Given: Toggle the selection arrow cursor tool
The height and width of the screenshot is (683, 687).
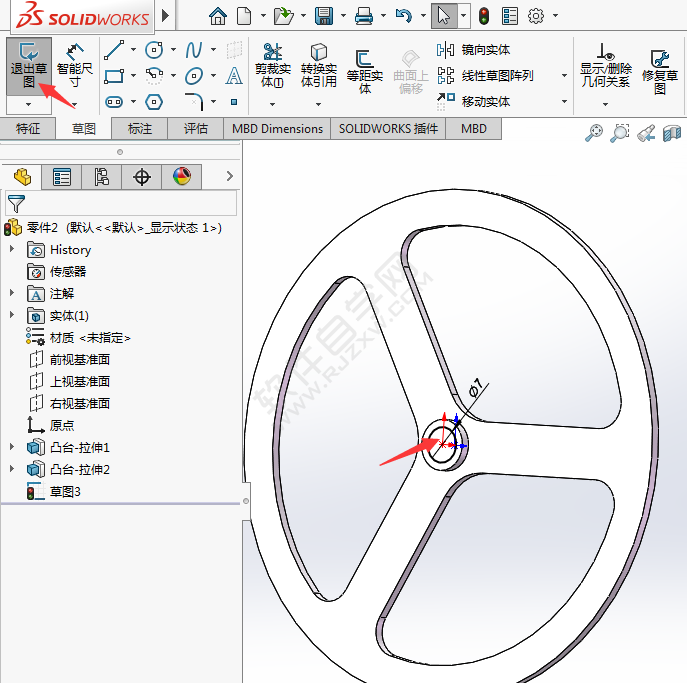Looking at the screenshot, I should (443, 16).
